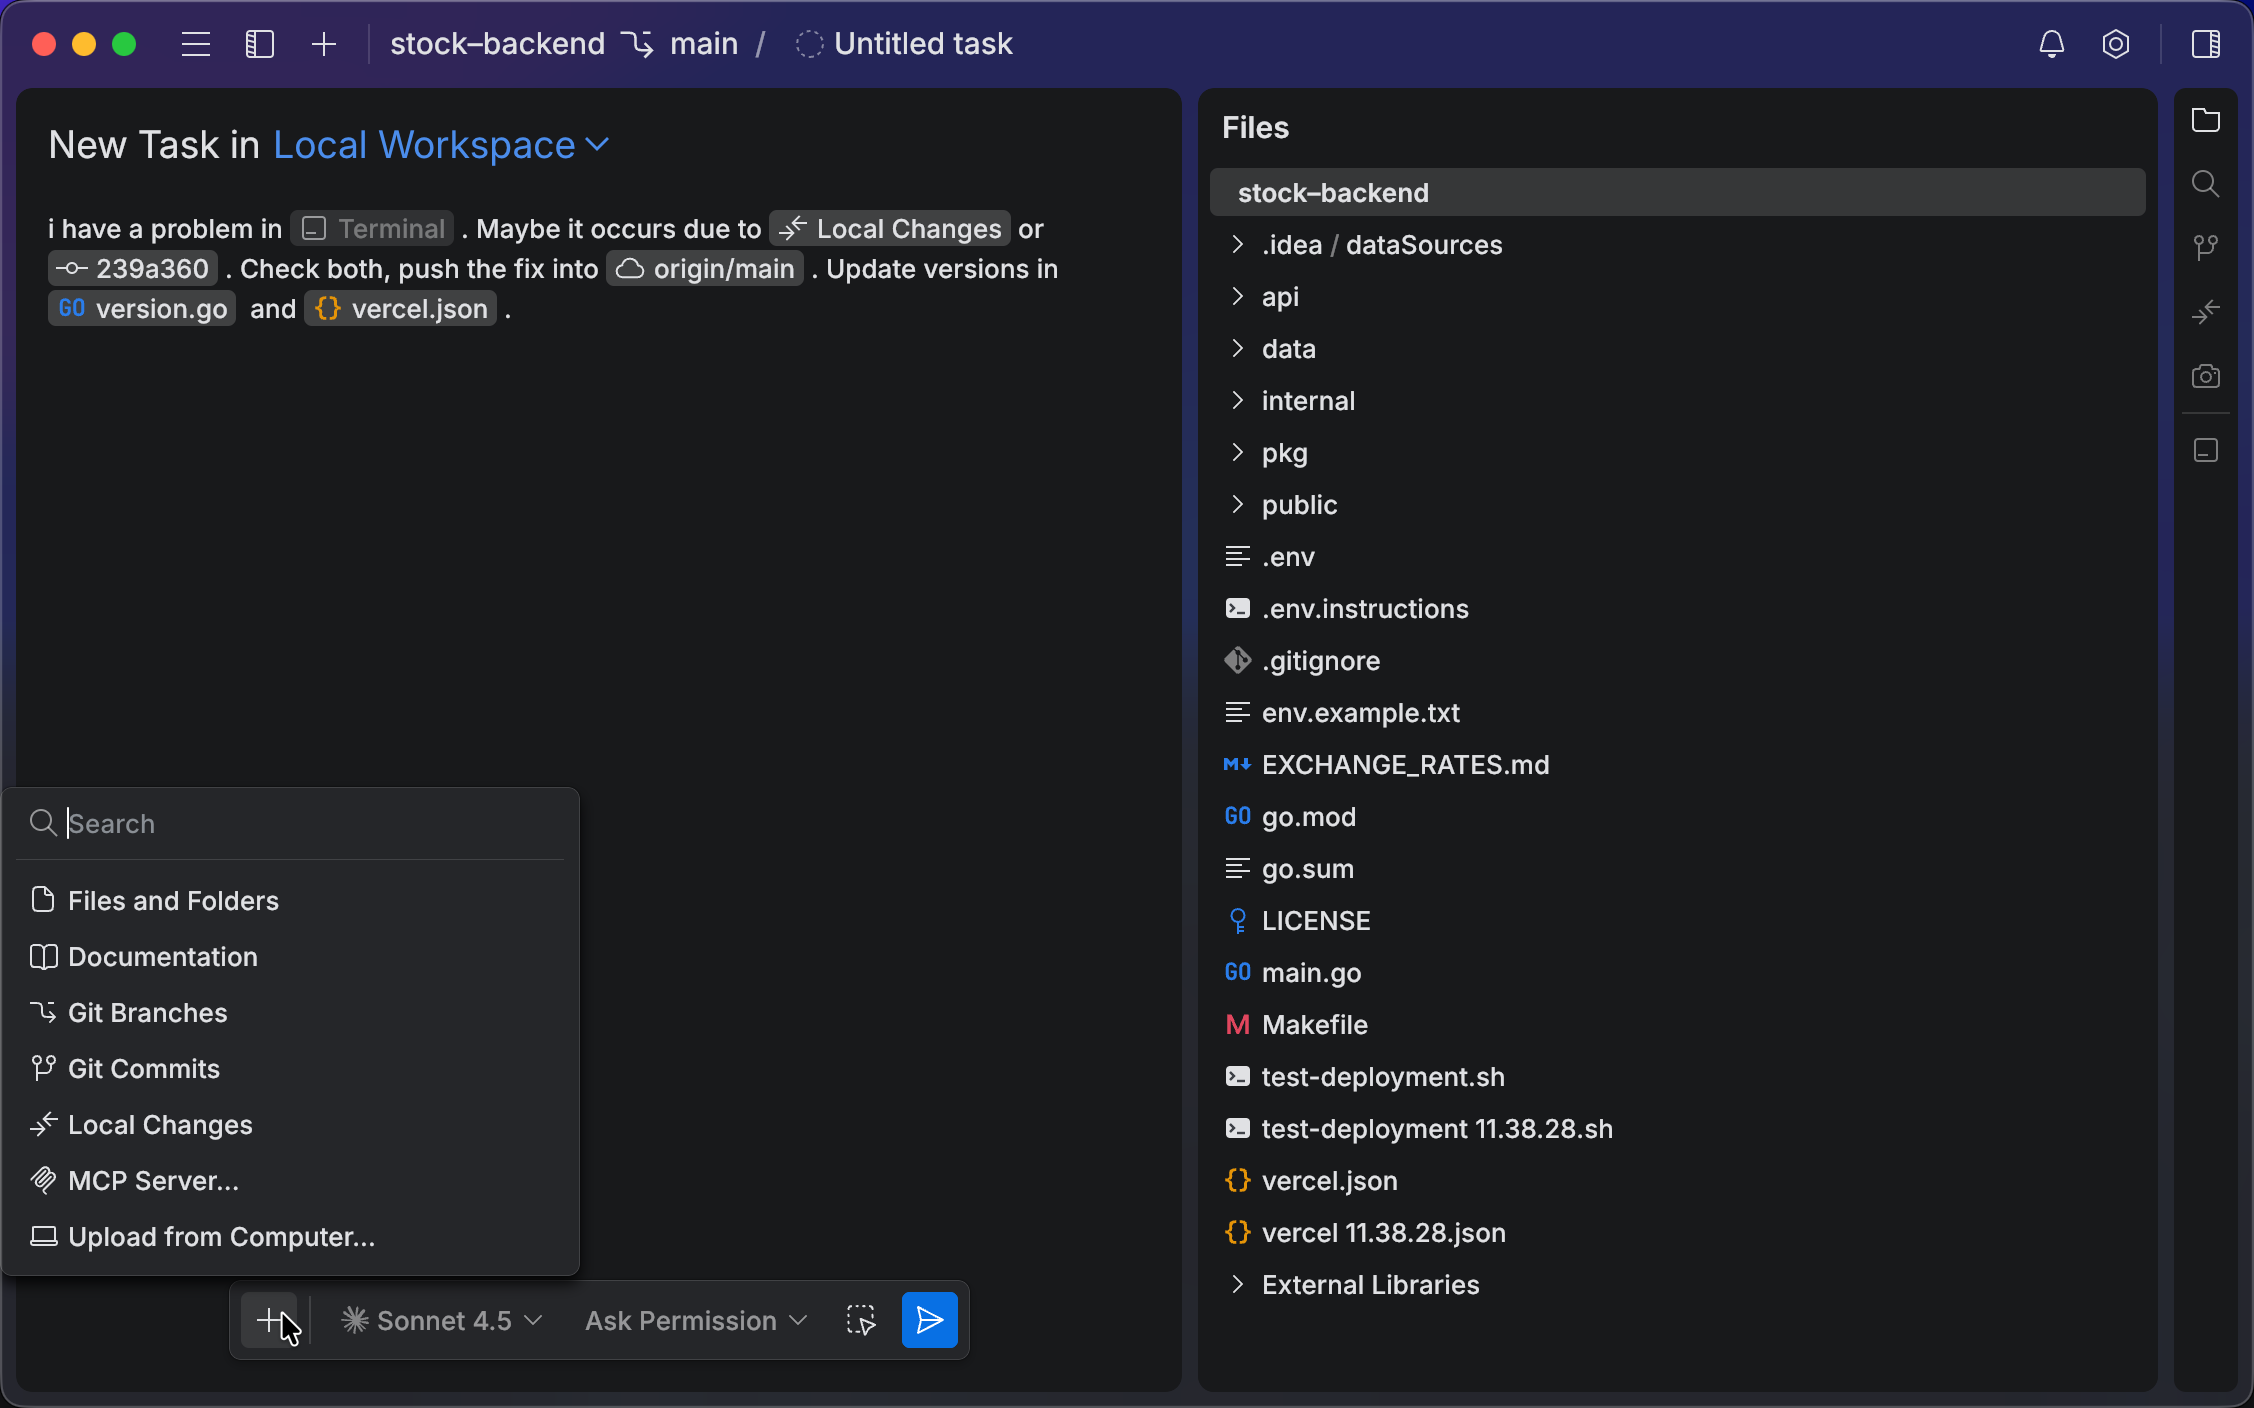This screenshot has height=1408, width=2254.
Task: Open the Ask Permission mode dropdown
Action: (x=694, y=1320)
